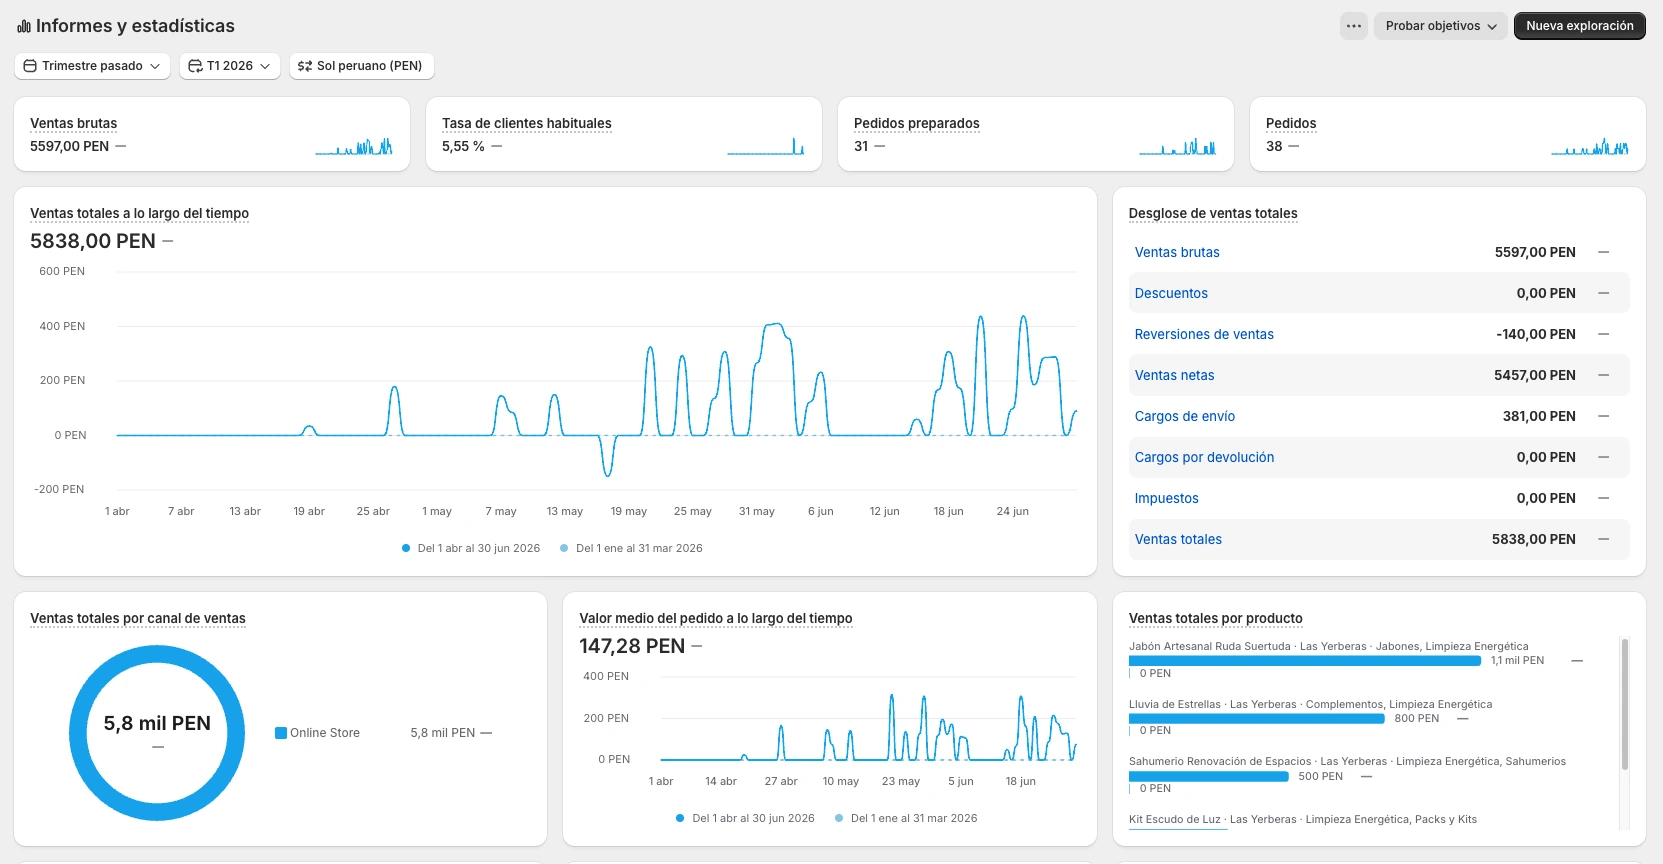Toggle the 1 abr–30 jun legend in sales chart
This screenshot has width=1663, height=864.
click(471, 548)
